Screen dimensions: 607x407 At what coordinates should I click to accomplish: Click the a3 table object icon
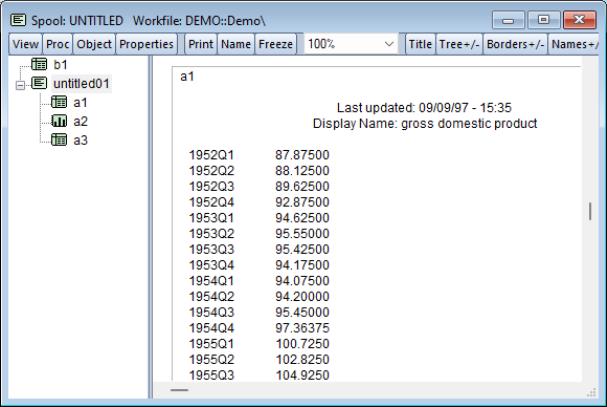click(x=58, y=140)
